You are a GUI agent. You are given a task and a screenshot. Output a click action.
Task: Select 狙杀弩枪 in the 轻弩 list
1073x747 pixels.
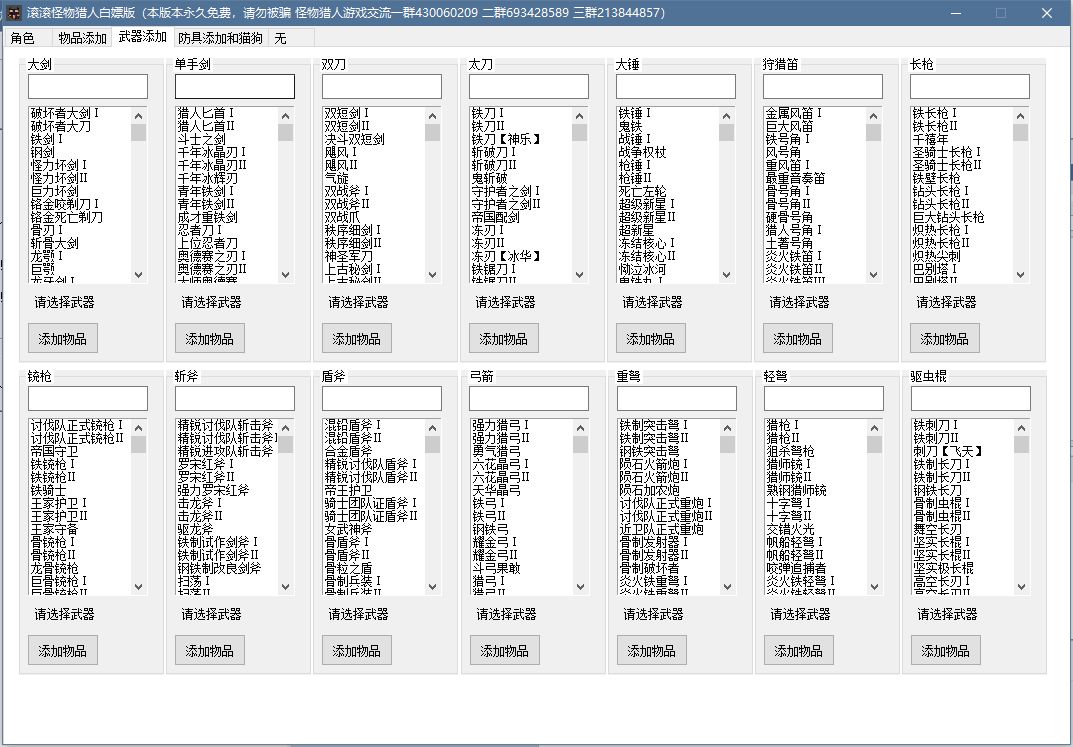pos(790,452)
